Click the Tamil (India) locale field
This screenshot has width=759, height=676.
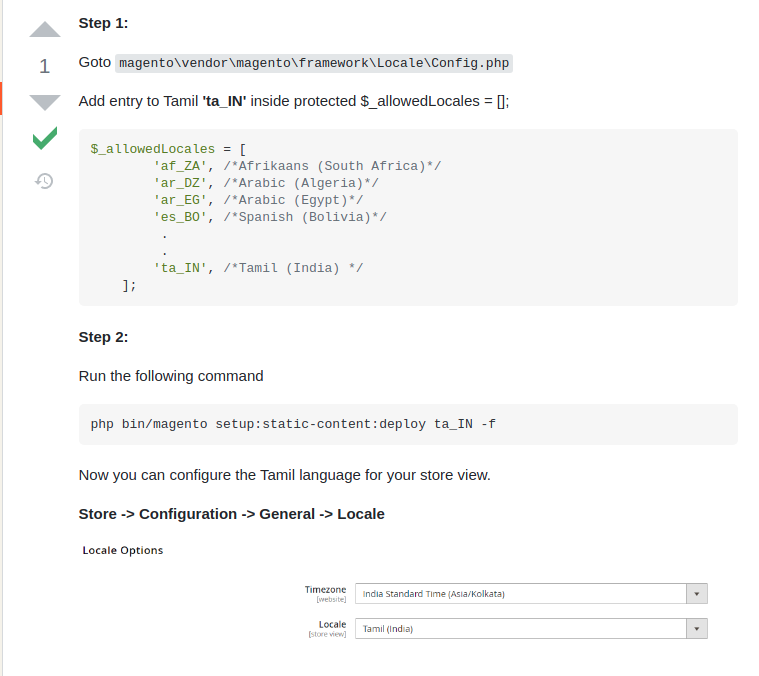pyautogui.click(x=520, y=629)
